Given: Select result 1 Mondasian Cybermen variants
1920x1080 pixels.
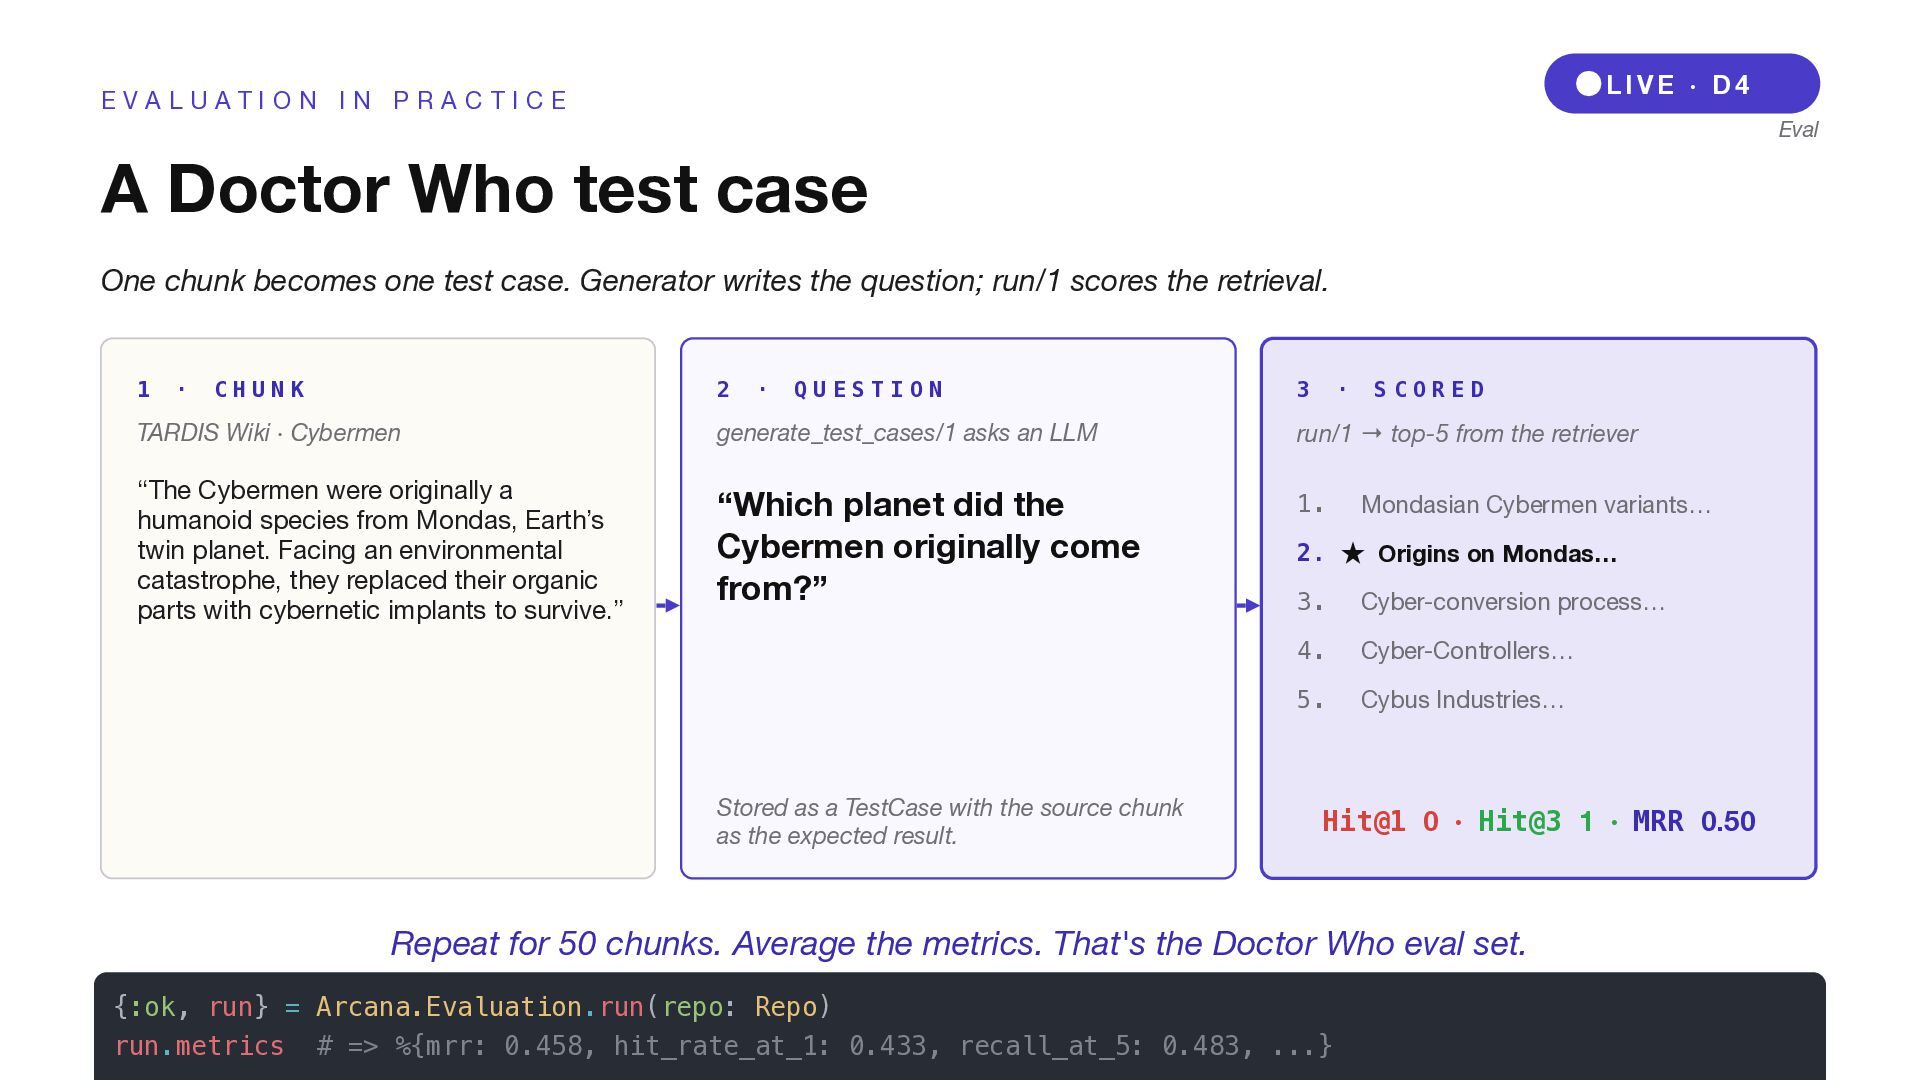Looking at the screenshot, I should click(1535, 504).
